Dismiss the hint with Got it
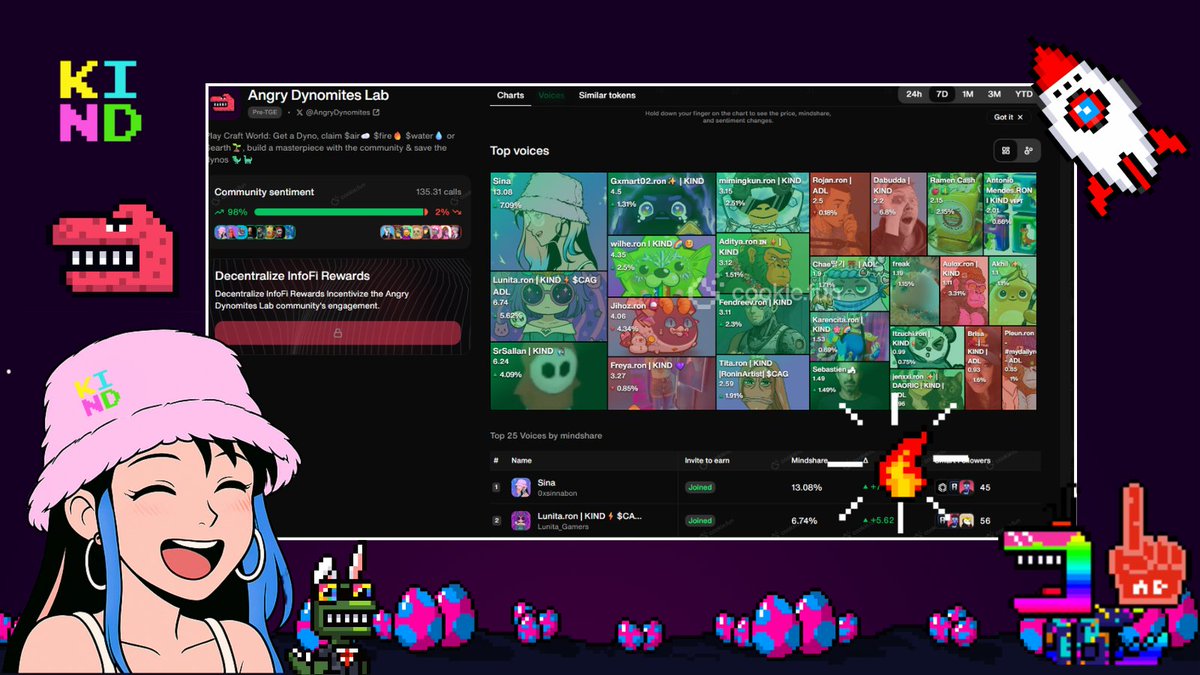The width and height of the screenshot is (1200, 675). tap(1008, 117)
